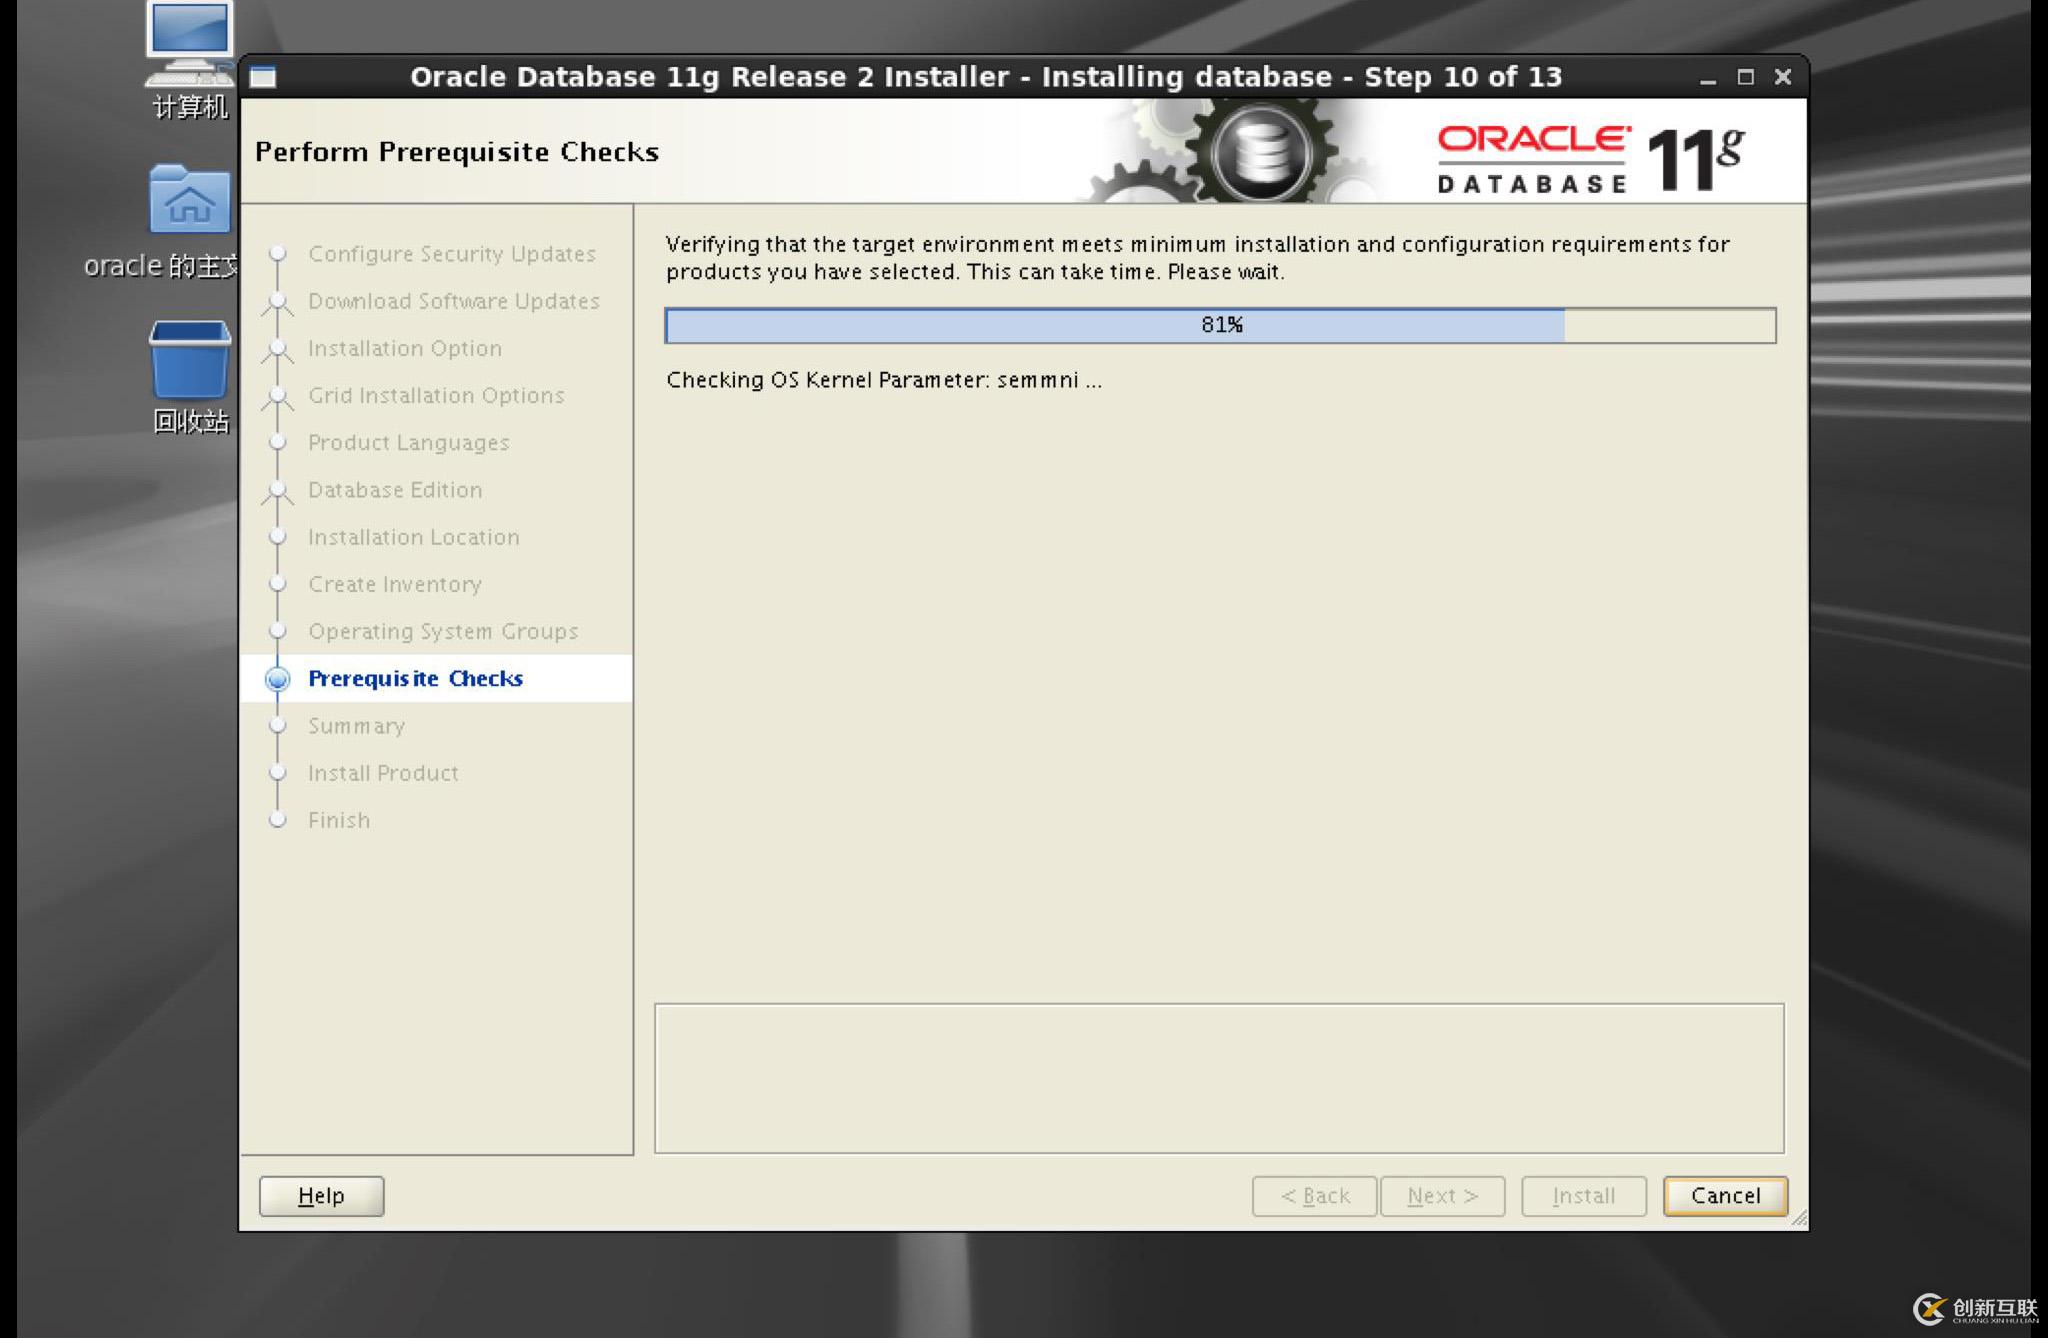This screenshot has height=1338, width=2048.
Task: Select the Database Edition step icon
Action: [x=278, y=488]
